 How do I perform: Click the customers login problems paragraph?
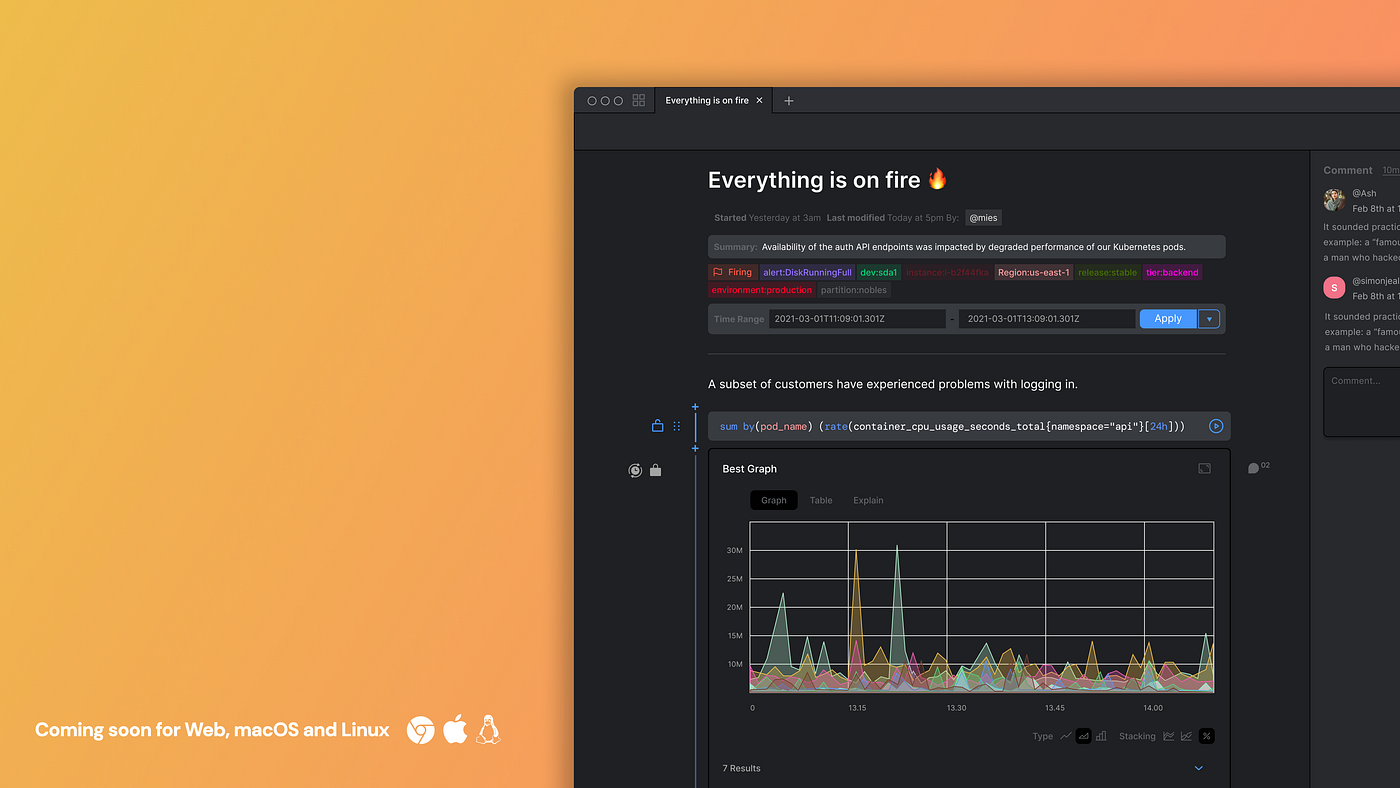pos(893,384)
